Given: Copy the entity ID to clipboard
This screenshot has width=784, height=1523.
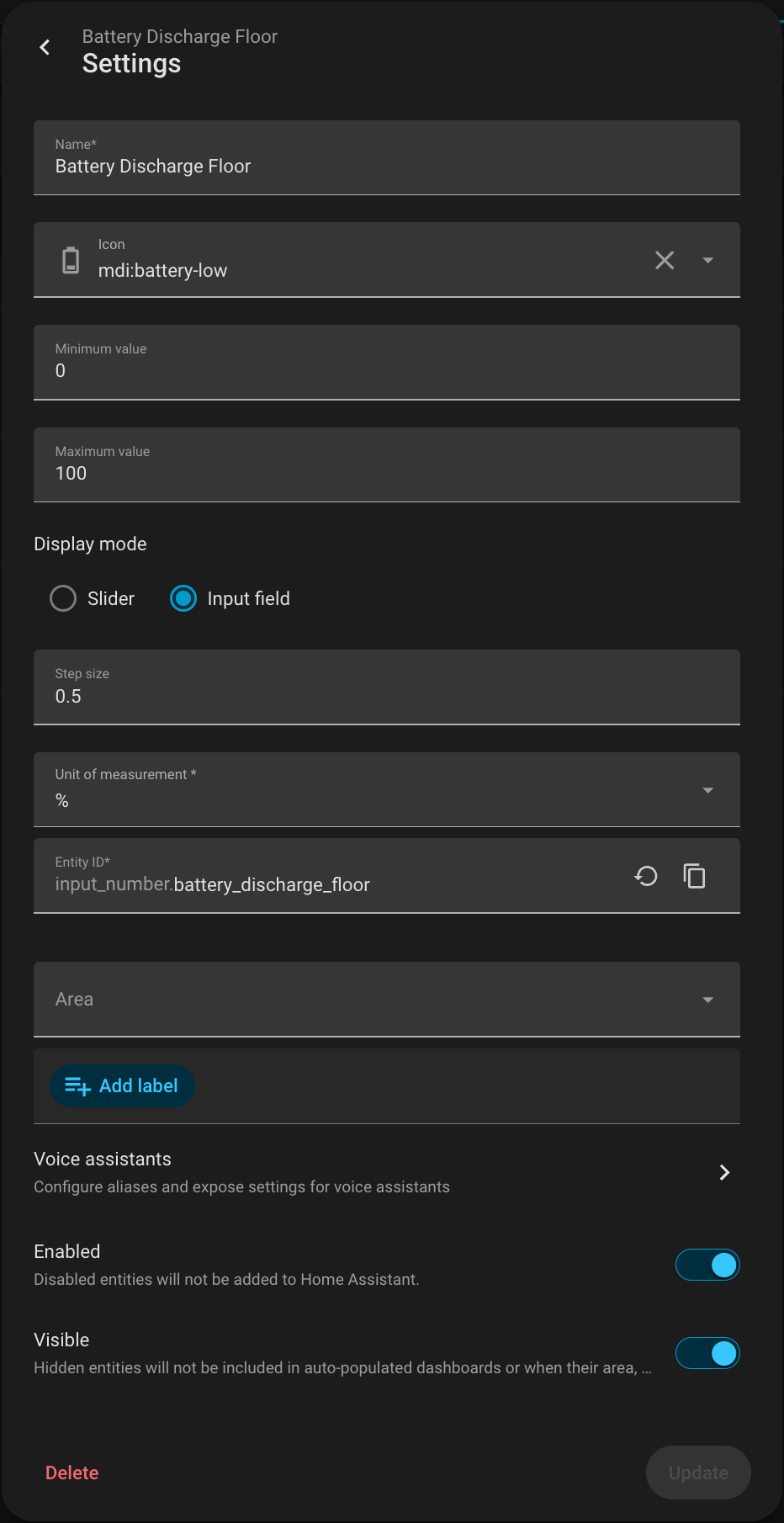Looking at the screenshot, I should (694, 876).
